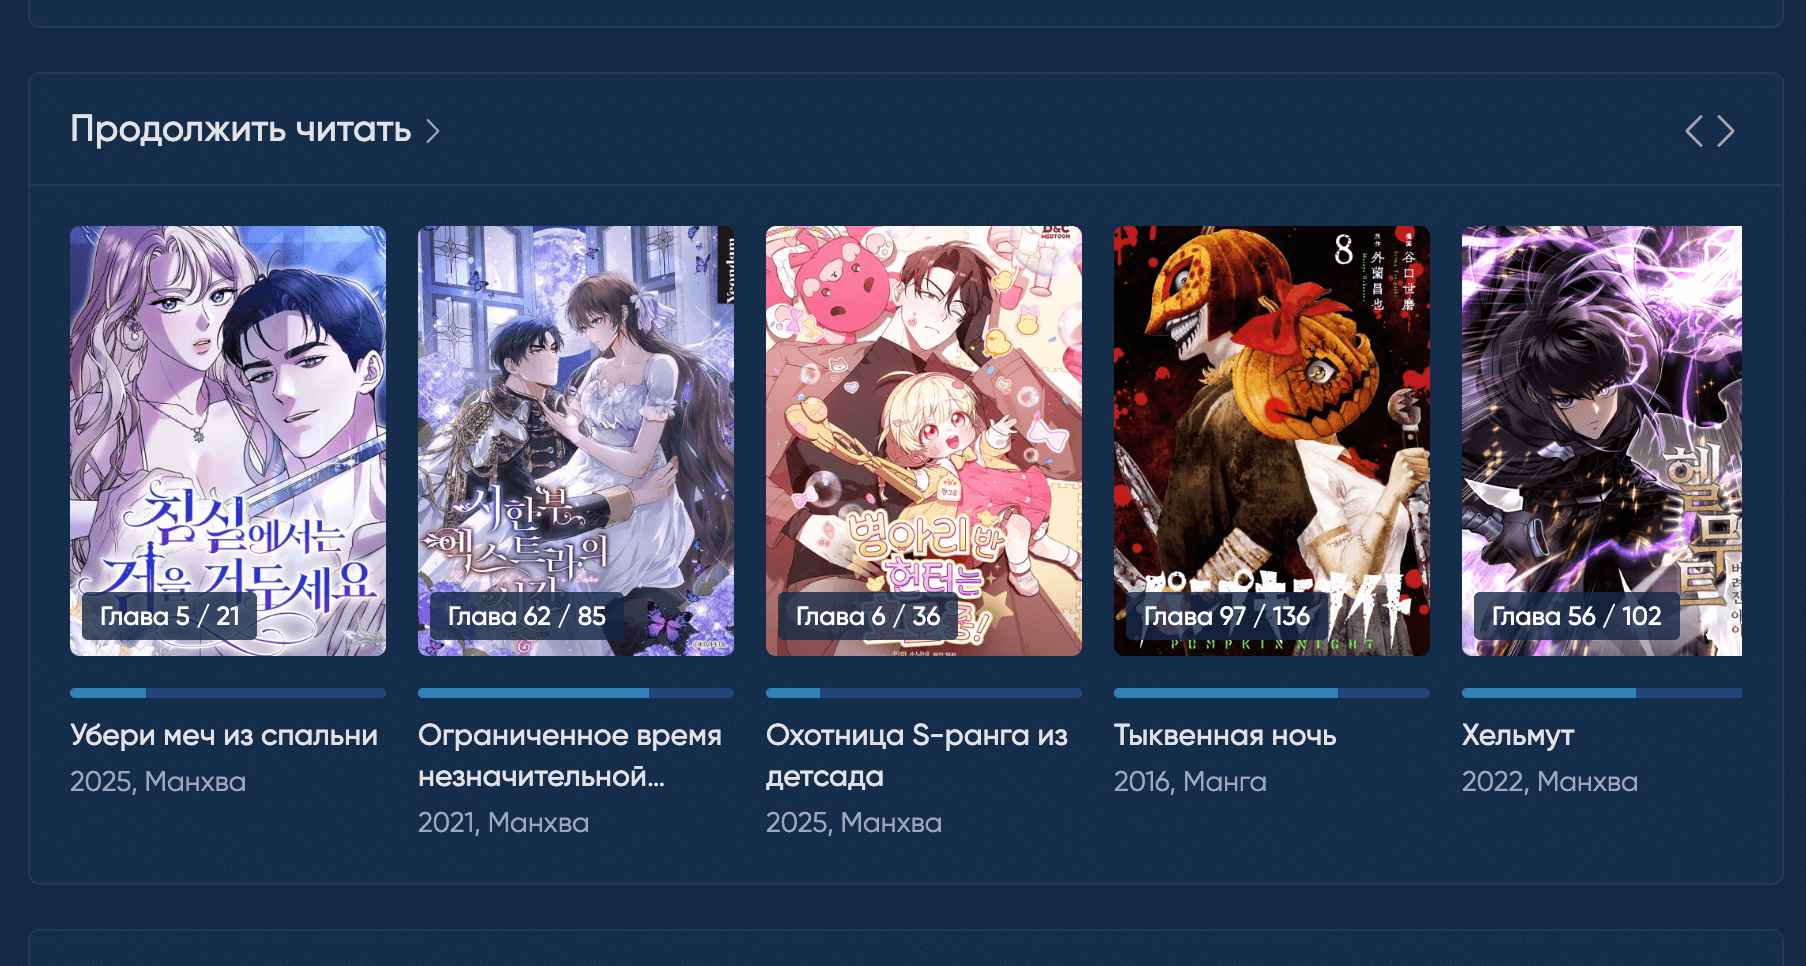Click the title 'Охотница S-ранга из детсада'
The height and width of the screenshot is (966, 1806).
(x=917, y=756)
